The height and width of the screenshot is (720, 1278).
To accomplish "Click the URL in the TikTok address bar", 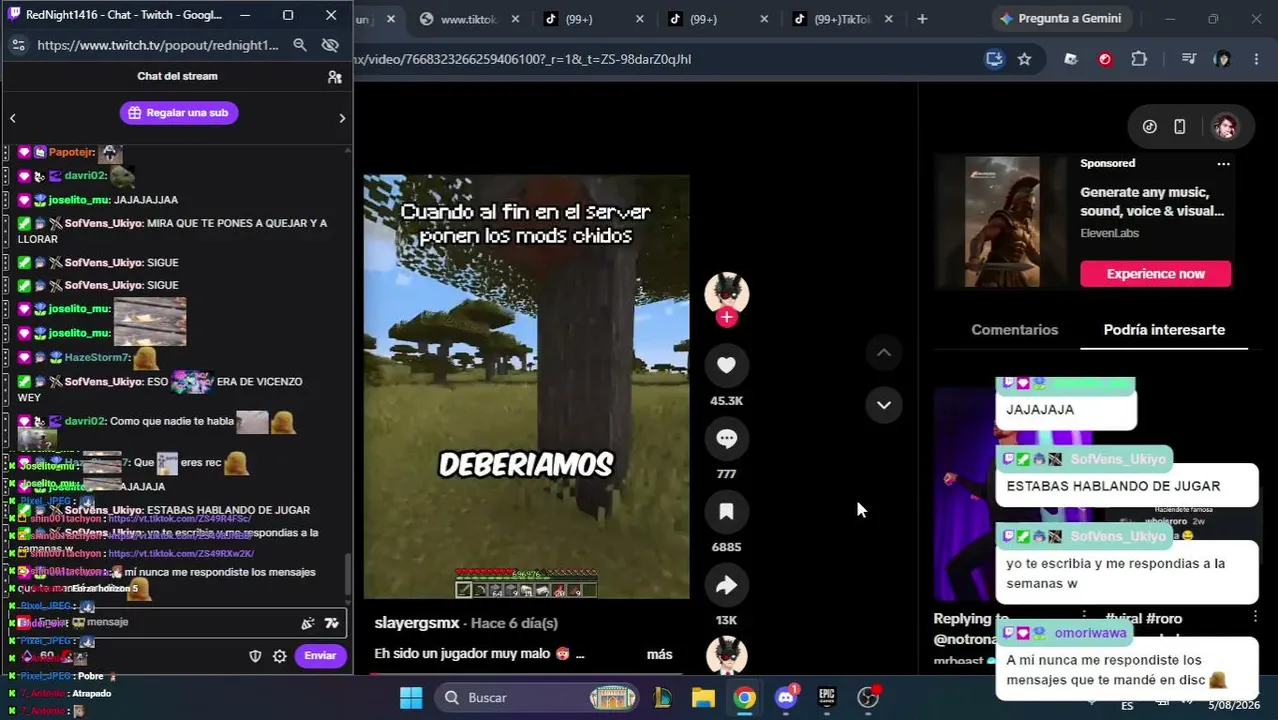I will pyautogui.click(x=522, y=59).
